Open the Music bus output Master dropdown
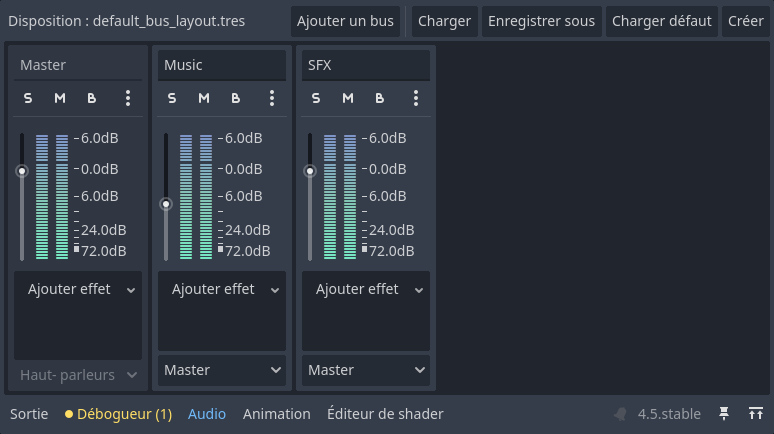 (222, 370)
